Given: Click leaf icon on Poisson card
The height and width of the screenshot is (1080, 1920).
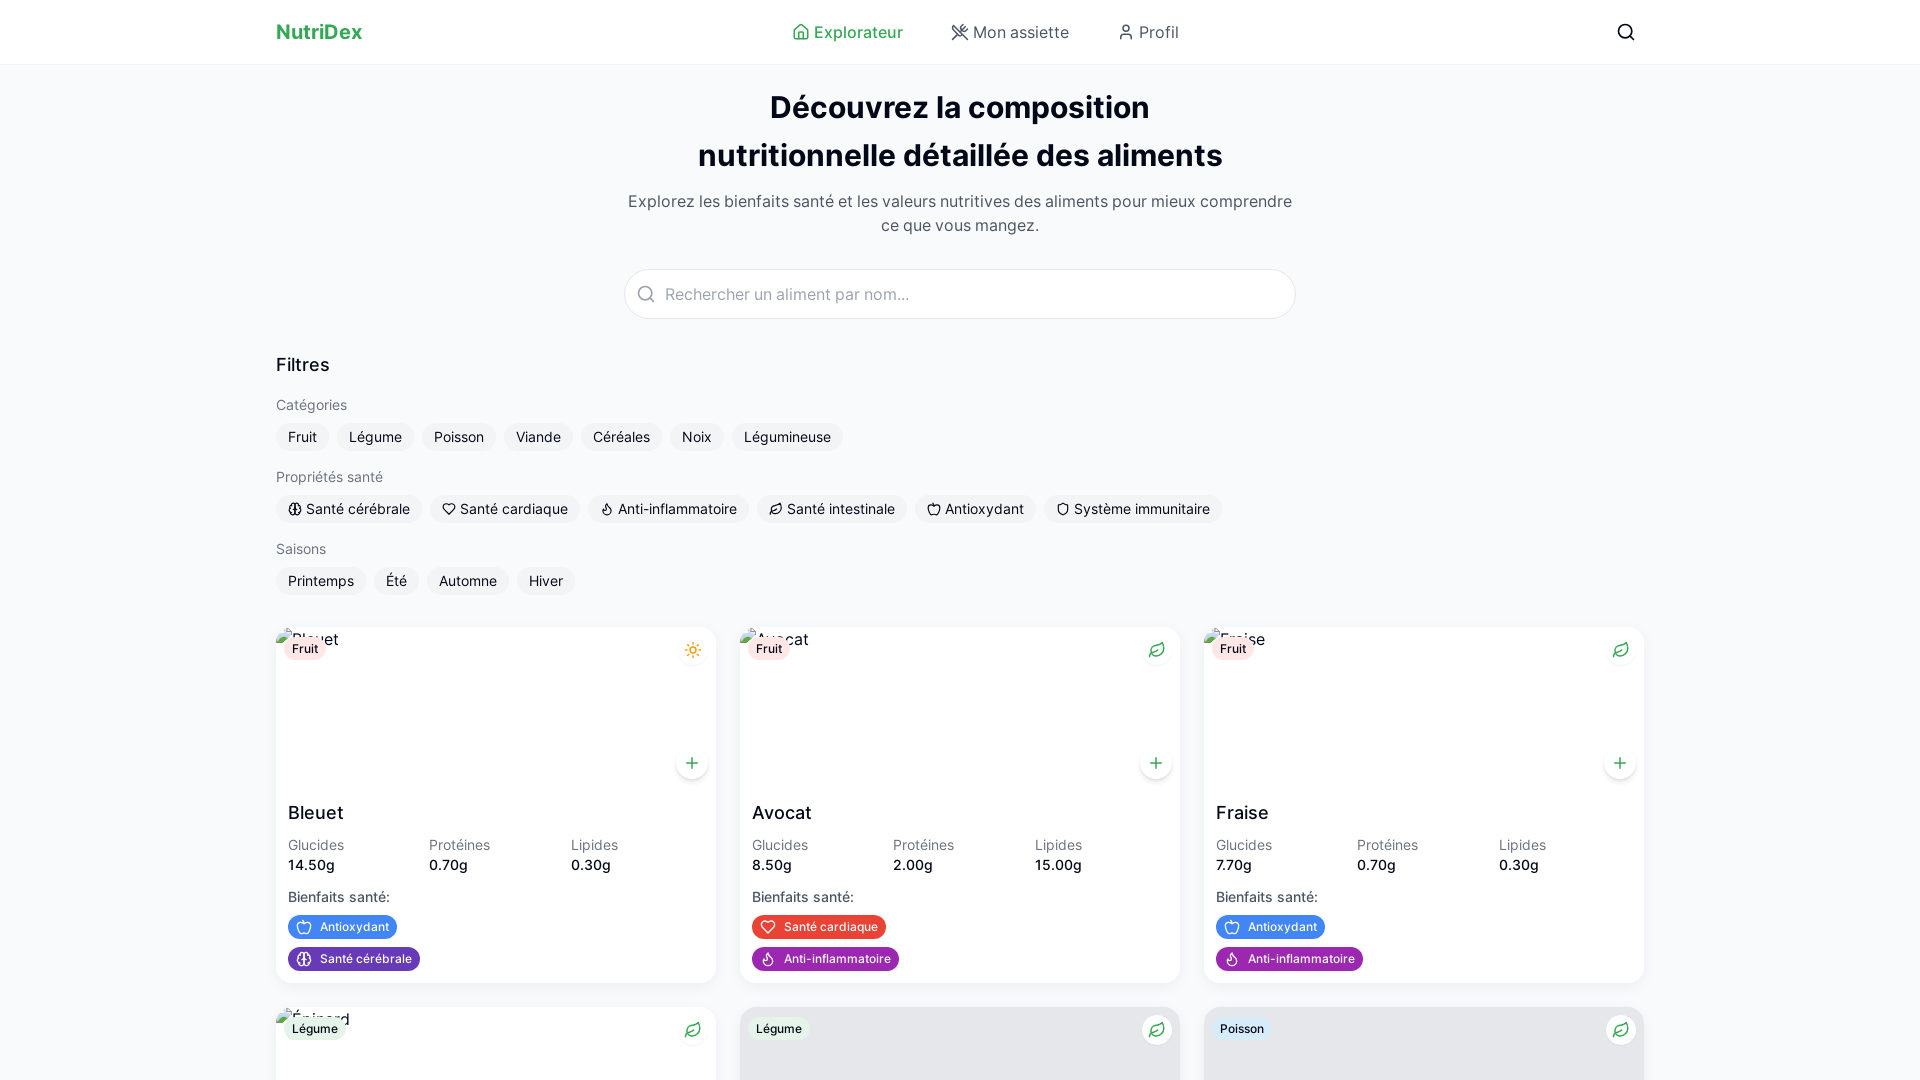Looking at the screenshot, I should pyautogui.click(x=1621, y=1030).
